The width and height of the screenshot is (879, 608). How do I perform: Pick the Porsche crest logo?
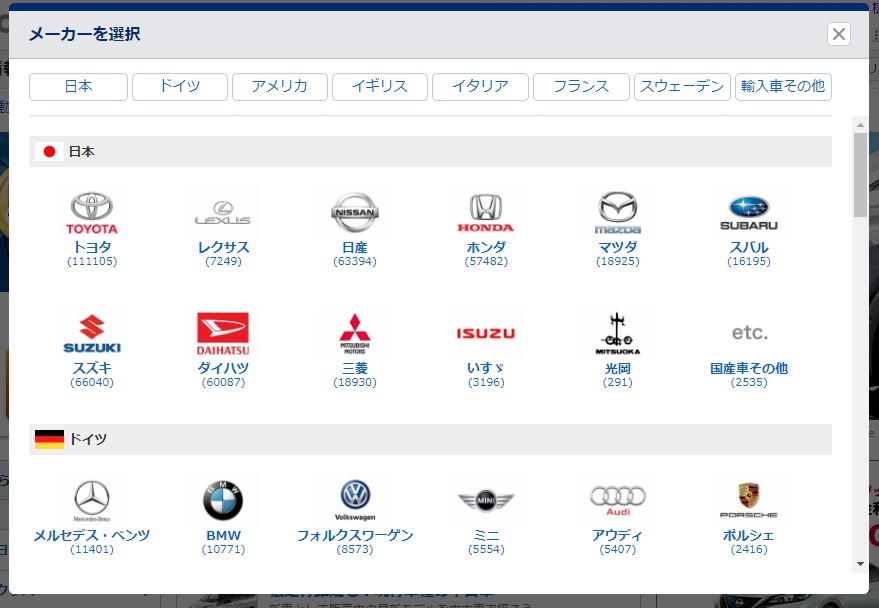pos(749,500)
